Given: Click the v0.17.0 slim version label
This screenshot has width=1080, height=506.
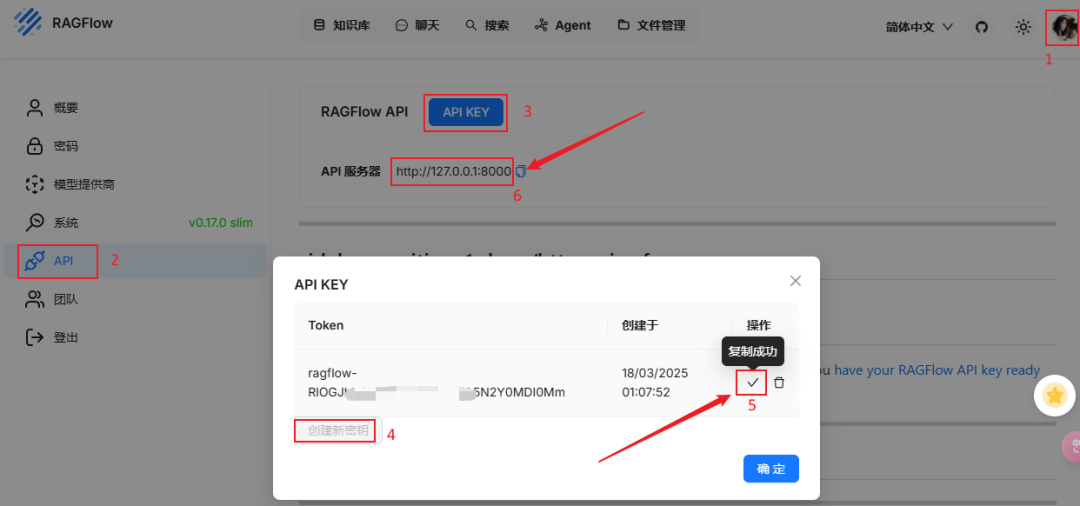Looking at the screenshot, I should pyautogui.click(x=220, y=222).
